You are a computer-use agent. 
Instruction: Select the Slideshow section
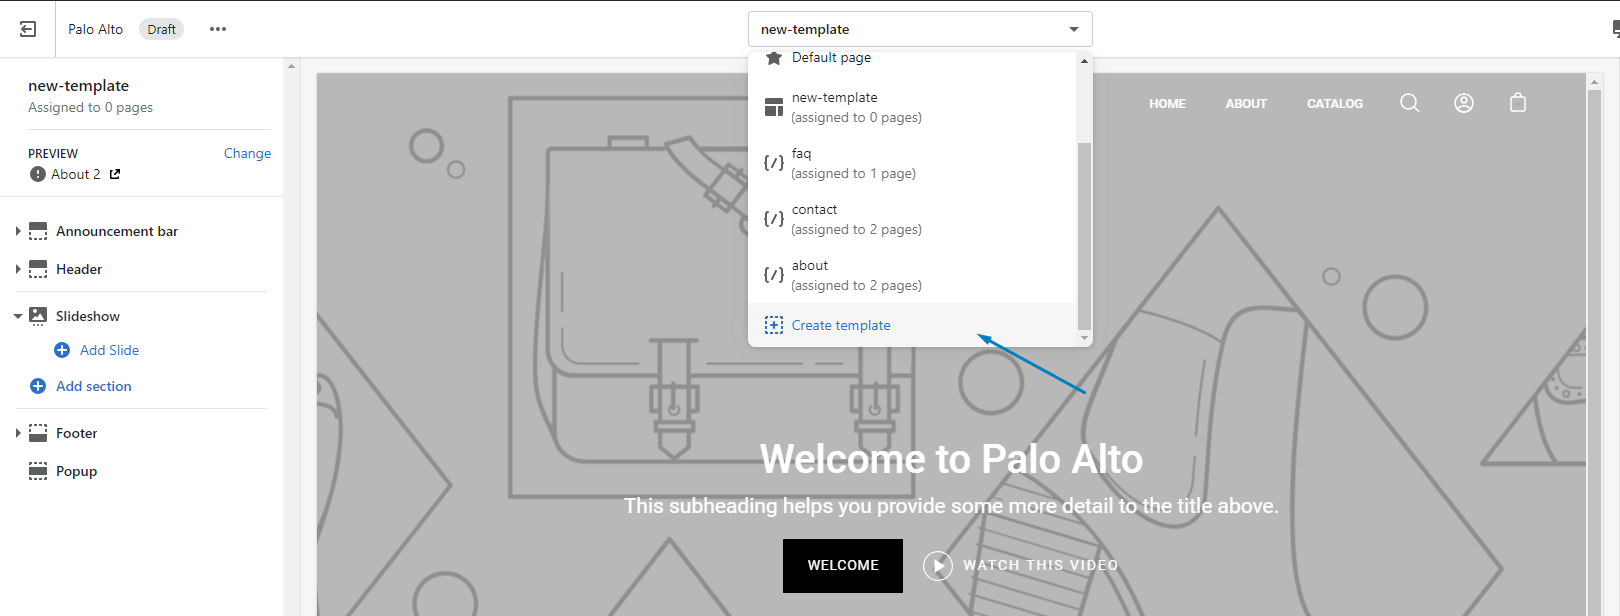(x=88, y=316)
